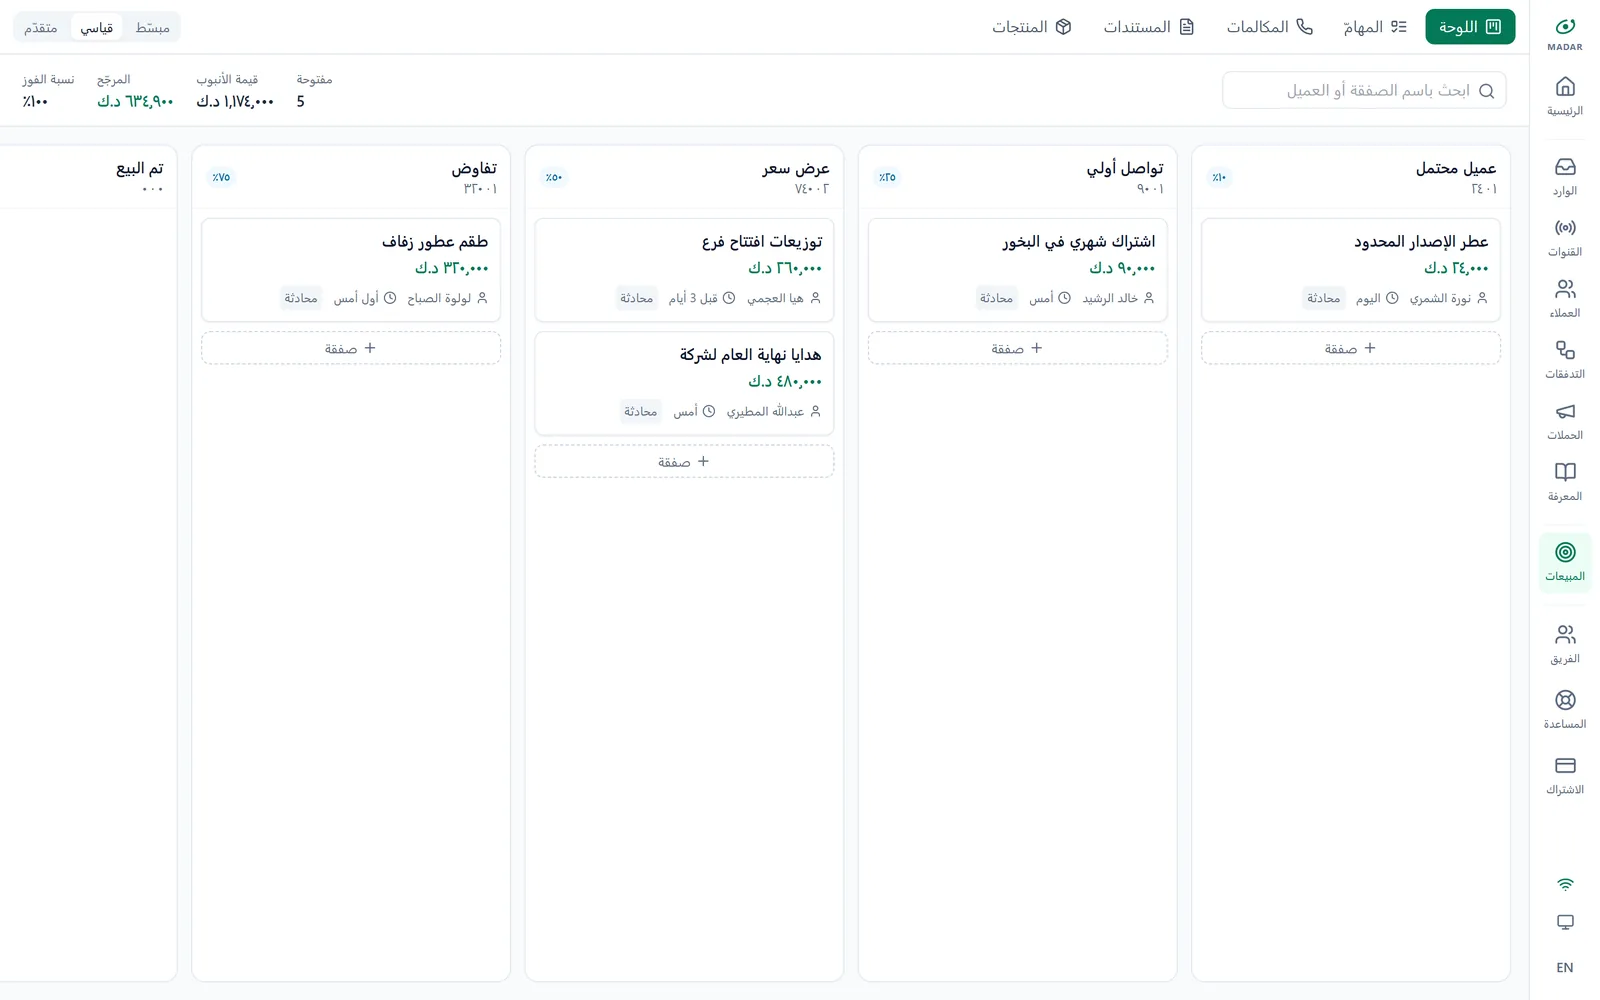Open القنوات channels in sidebar
Screen dimensions: 1600x1000
pos(1565,237)
